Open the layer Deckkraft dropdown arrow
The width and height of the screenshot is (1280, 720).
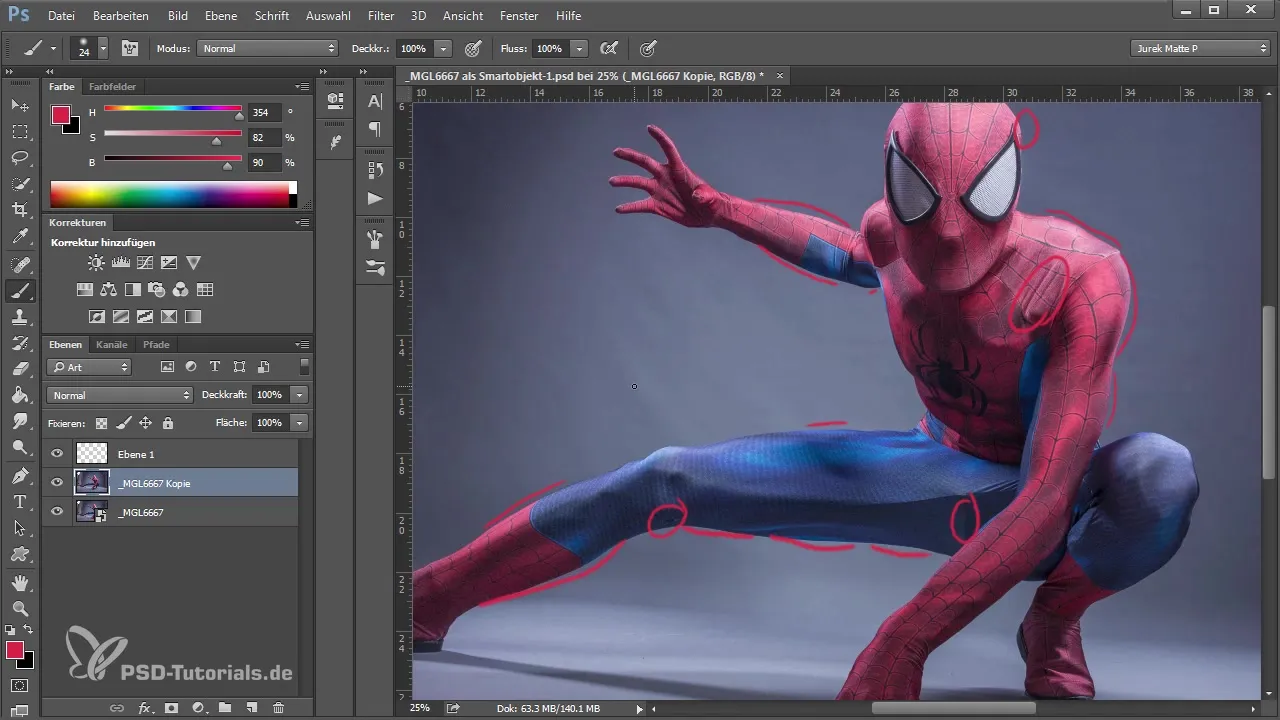point(299,395)
